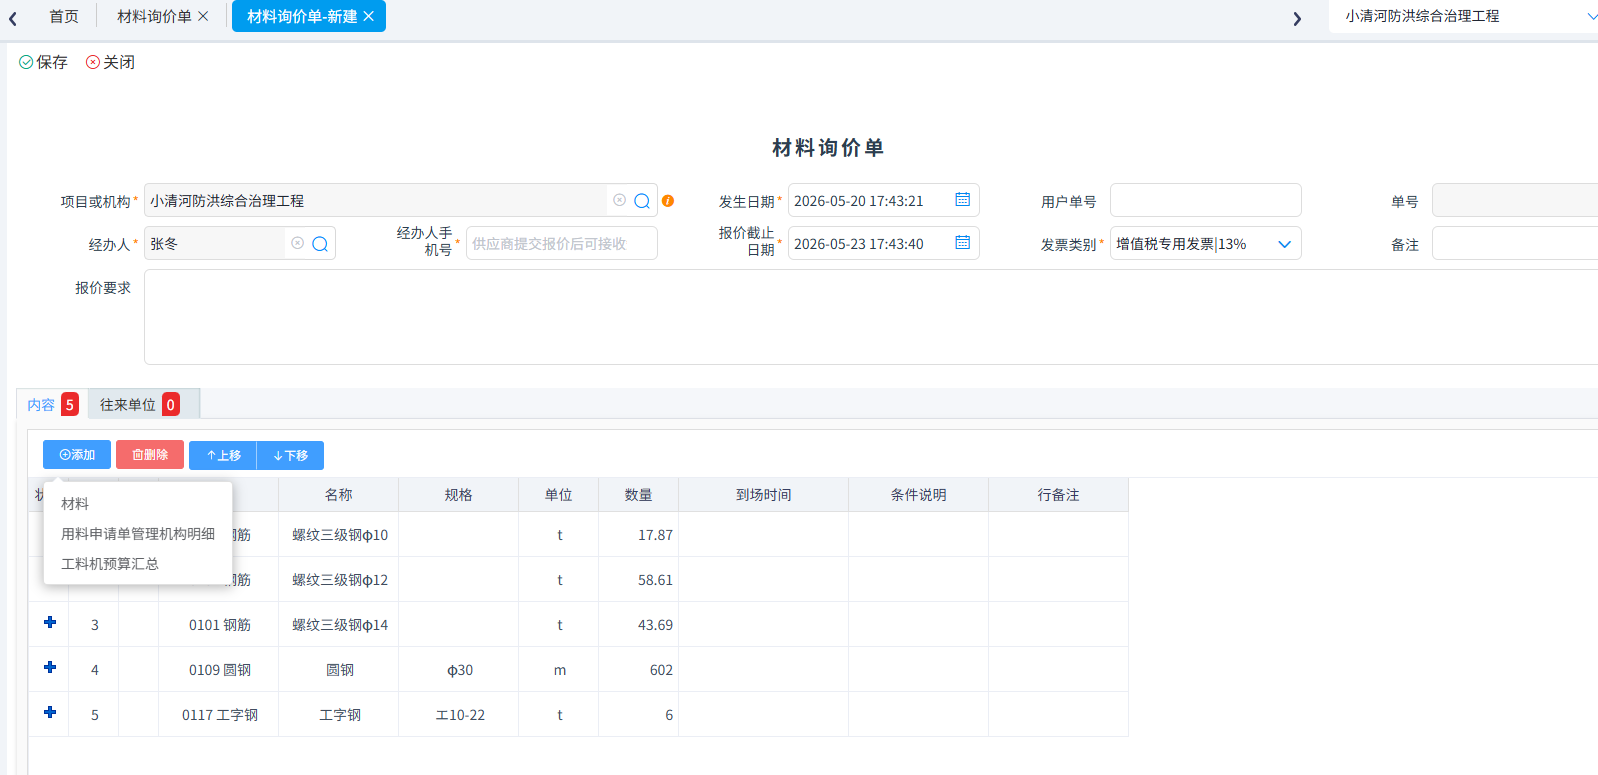Screen dimensions: 1598x775
Task: Click the plus icon on row 3
Action: pyautogui.click(x=50, y=622)
